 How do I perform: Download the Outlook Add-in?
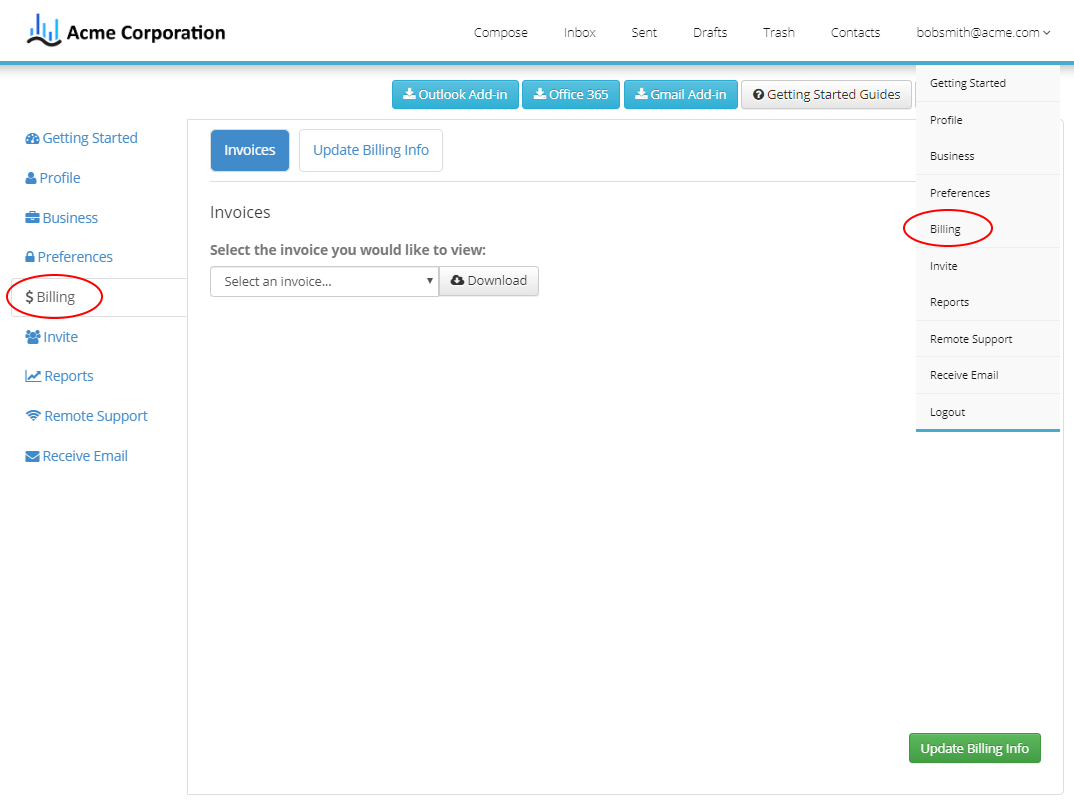455,95
